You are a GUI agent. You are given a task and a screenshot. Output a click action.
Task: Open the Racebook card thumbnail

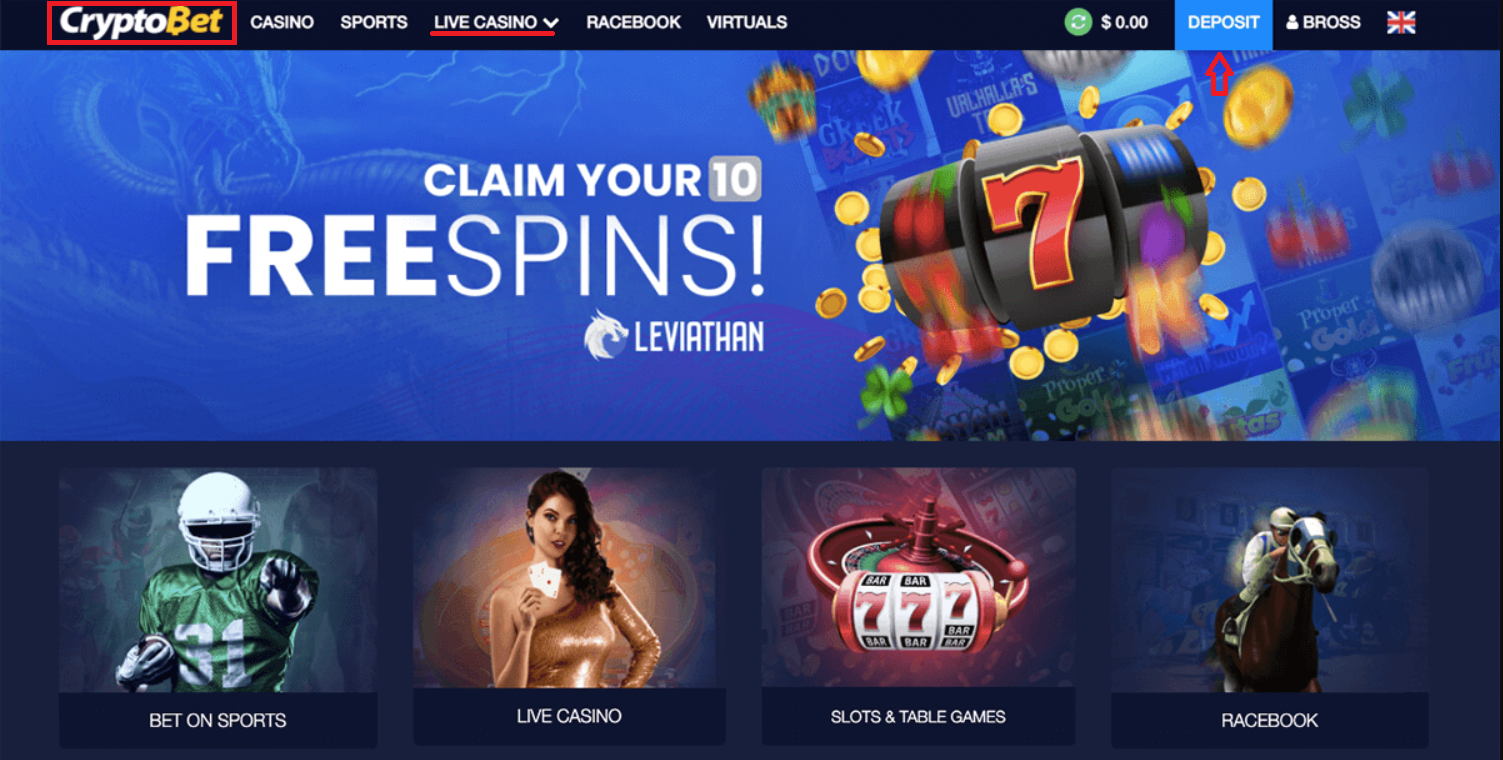click(1269, 580)
